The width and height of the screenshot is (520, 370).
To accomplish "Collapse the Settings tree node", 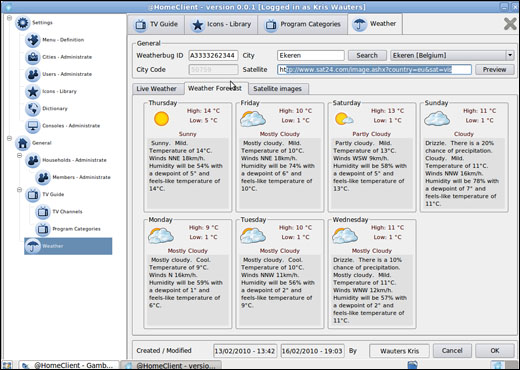I will (9, 17).
